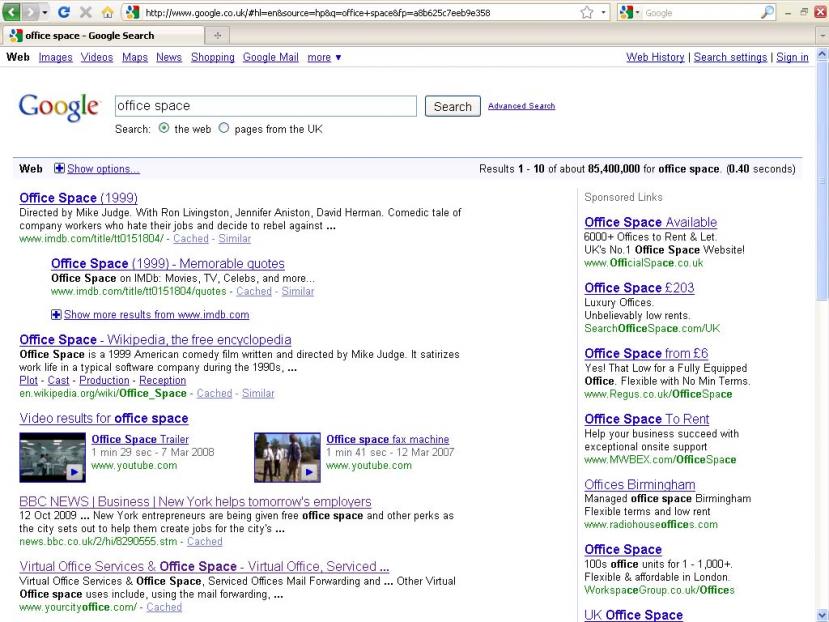Viewport: 829px width, 622px height.
Task: Open 'Office Space Trailer' video link
Action: pyautogui.click(x=140, y=440)
